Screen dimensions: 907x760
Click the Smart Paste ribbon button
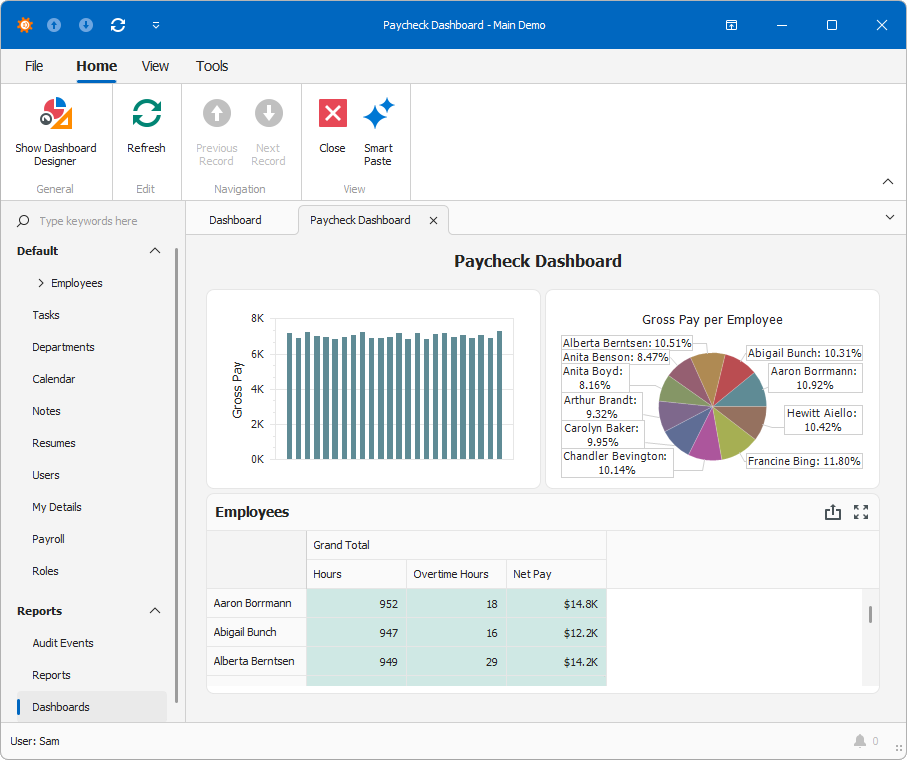[378, 132]
